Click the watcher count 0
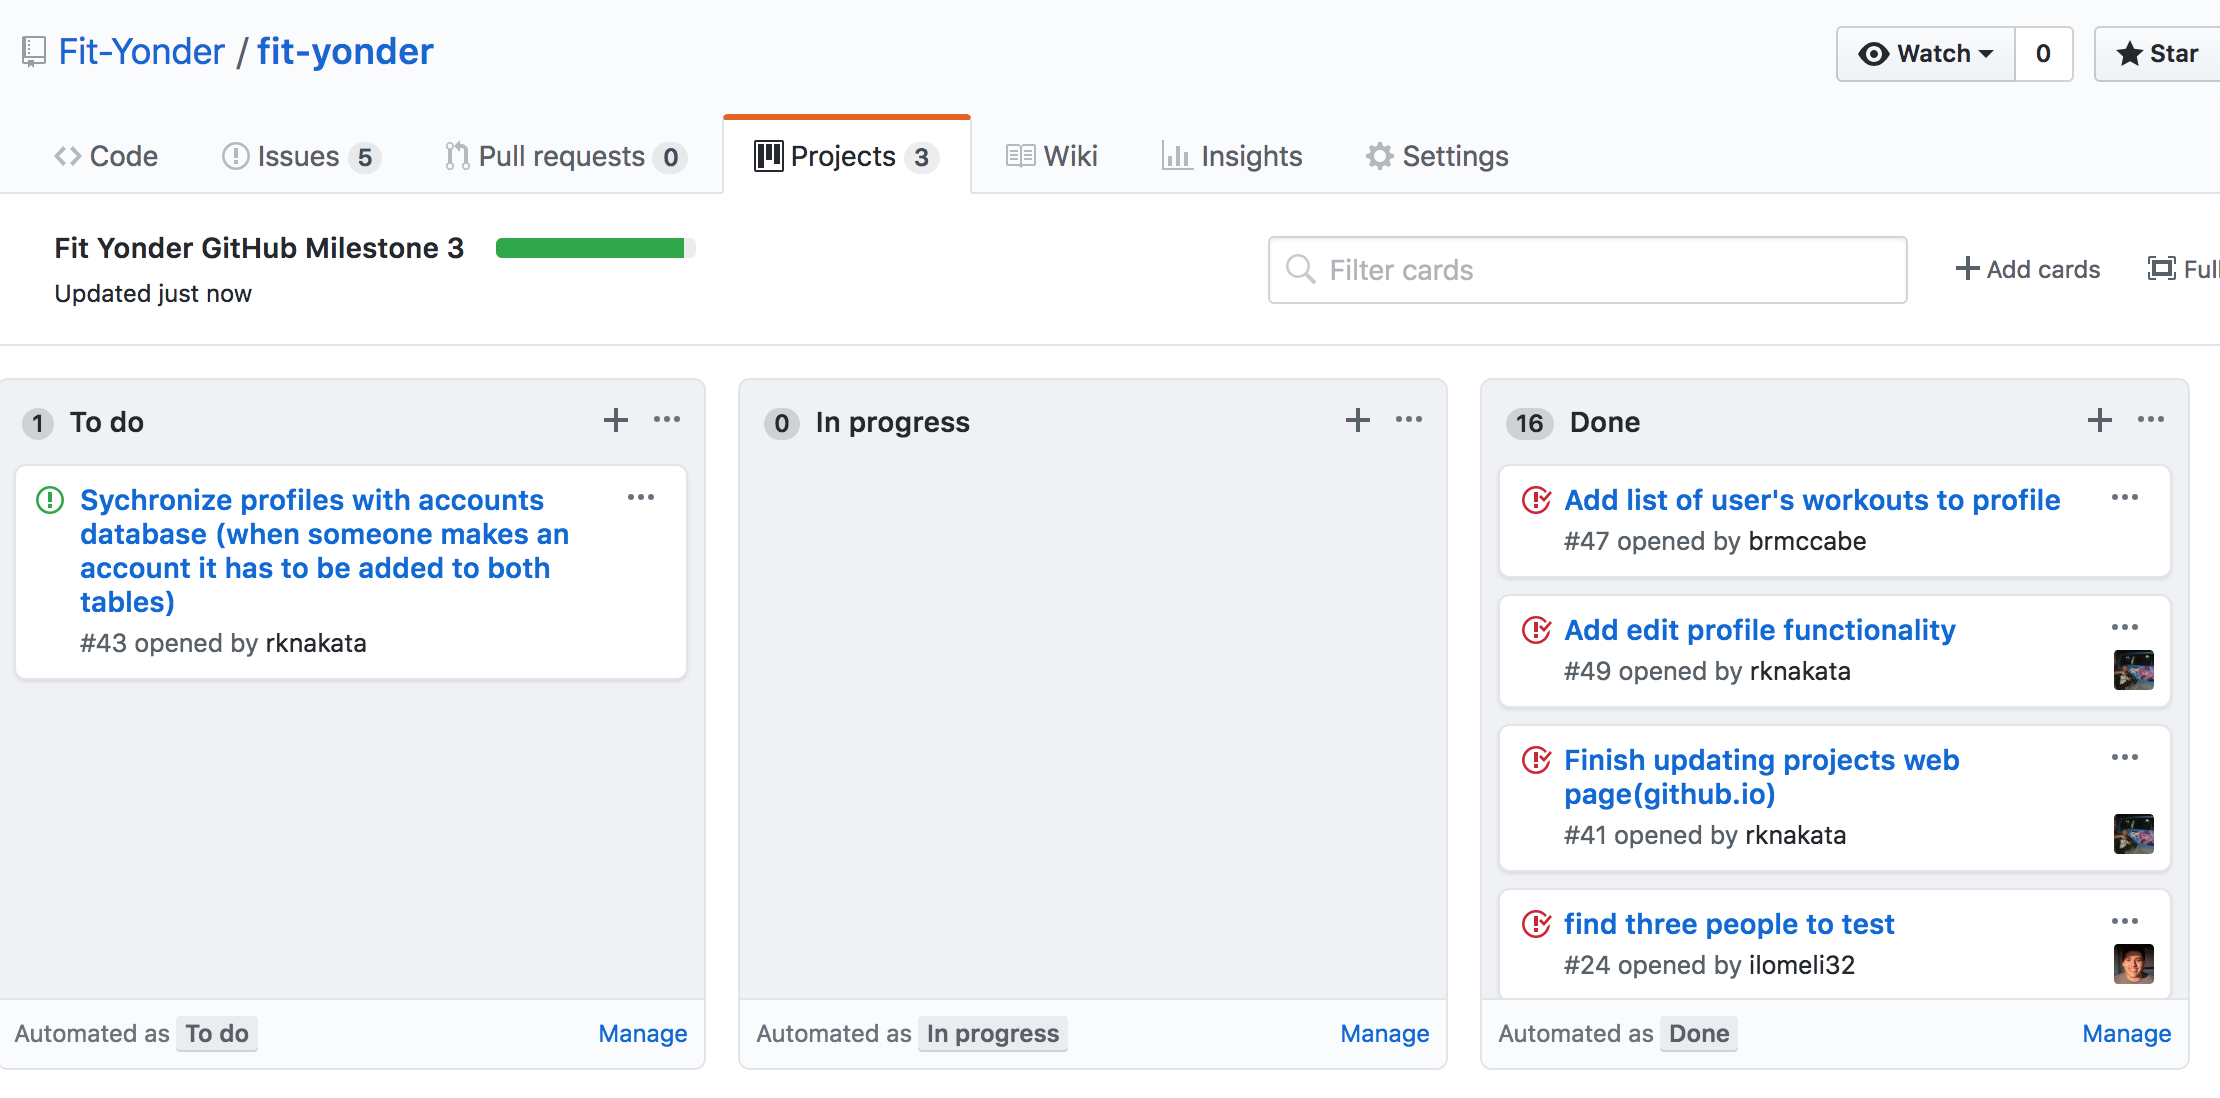Viewport: 2220px width, 1098px height. (x=2043, y=53)
